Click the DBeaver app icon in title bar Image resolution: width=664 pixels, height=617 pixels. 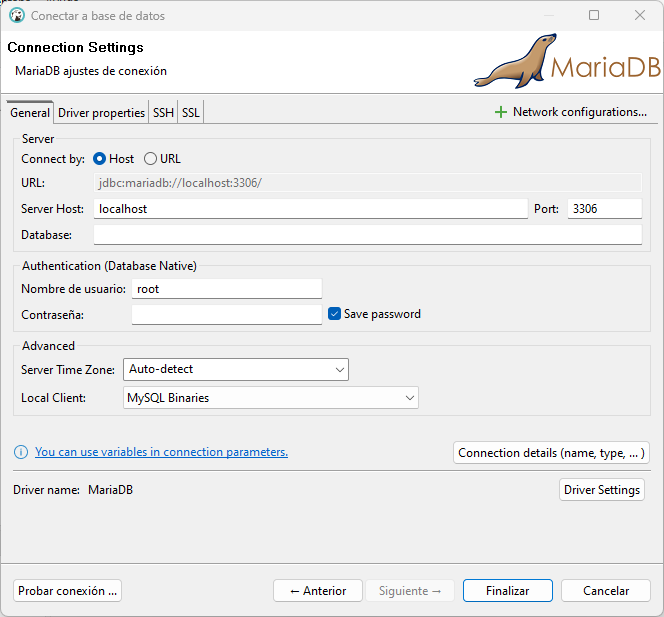tap(16, 16)
